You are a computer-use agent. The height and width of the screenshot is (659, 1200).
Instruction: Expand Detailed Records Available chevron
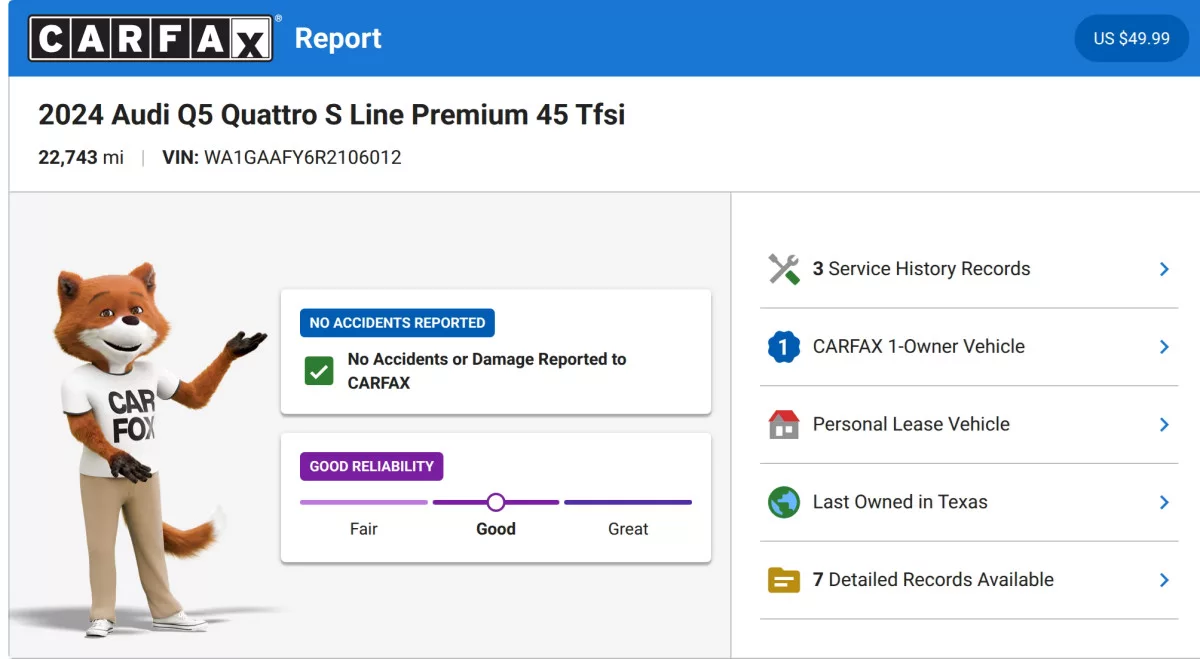point(1164,580)
